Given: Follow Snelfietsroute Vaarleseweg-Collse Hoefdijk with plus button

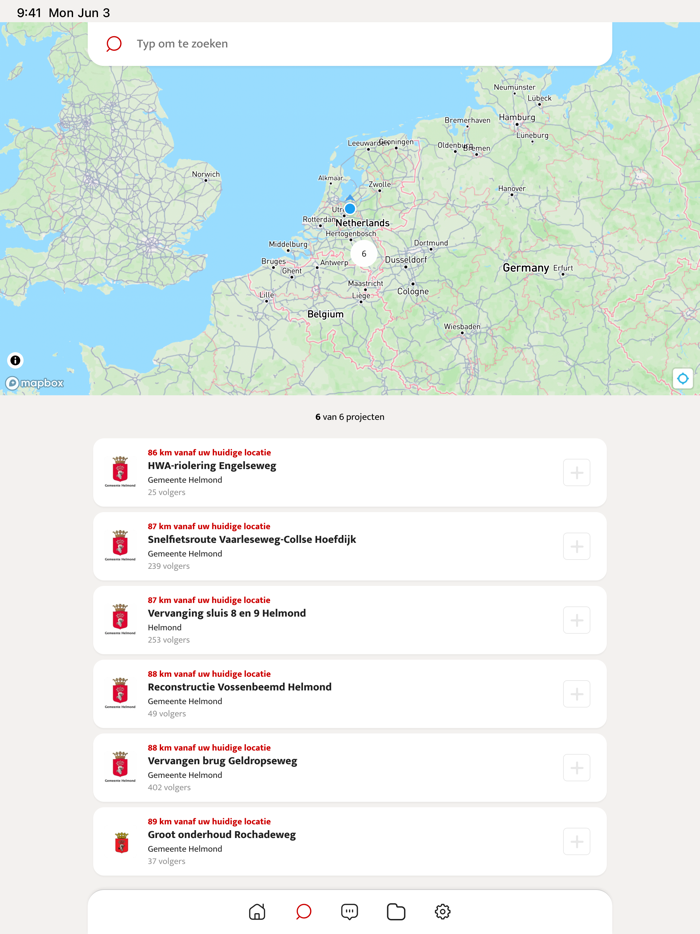Looking at the screenshot, I should click(577, 547).
